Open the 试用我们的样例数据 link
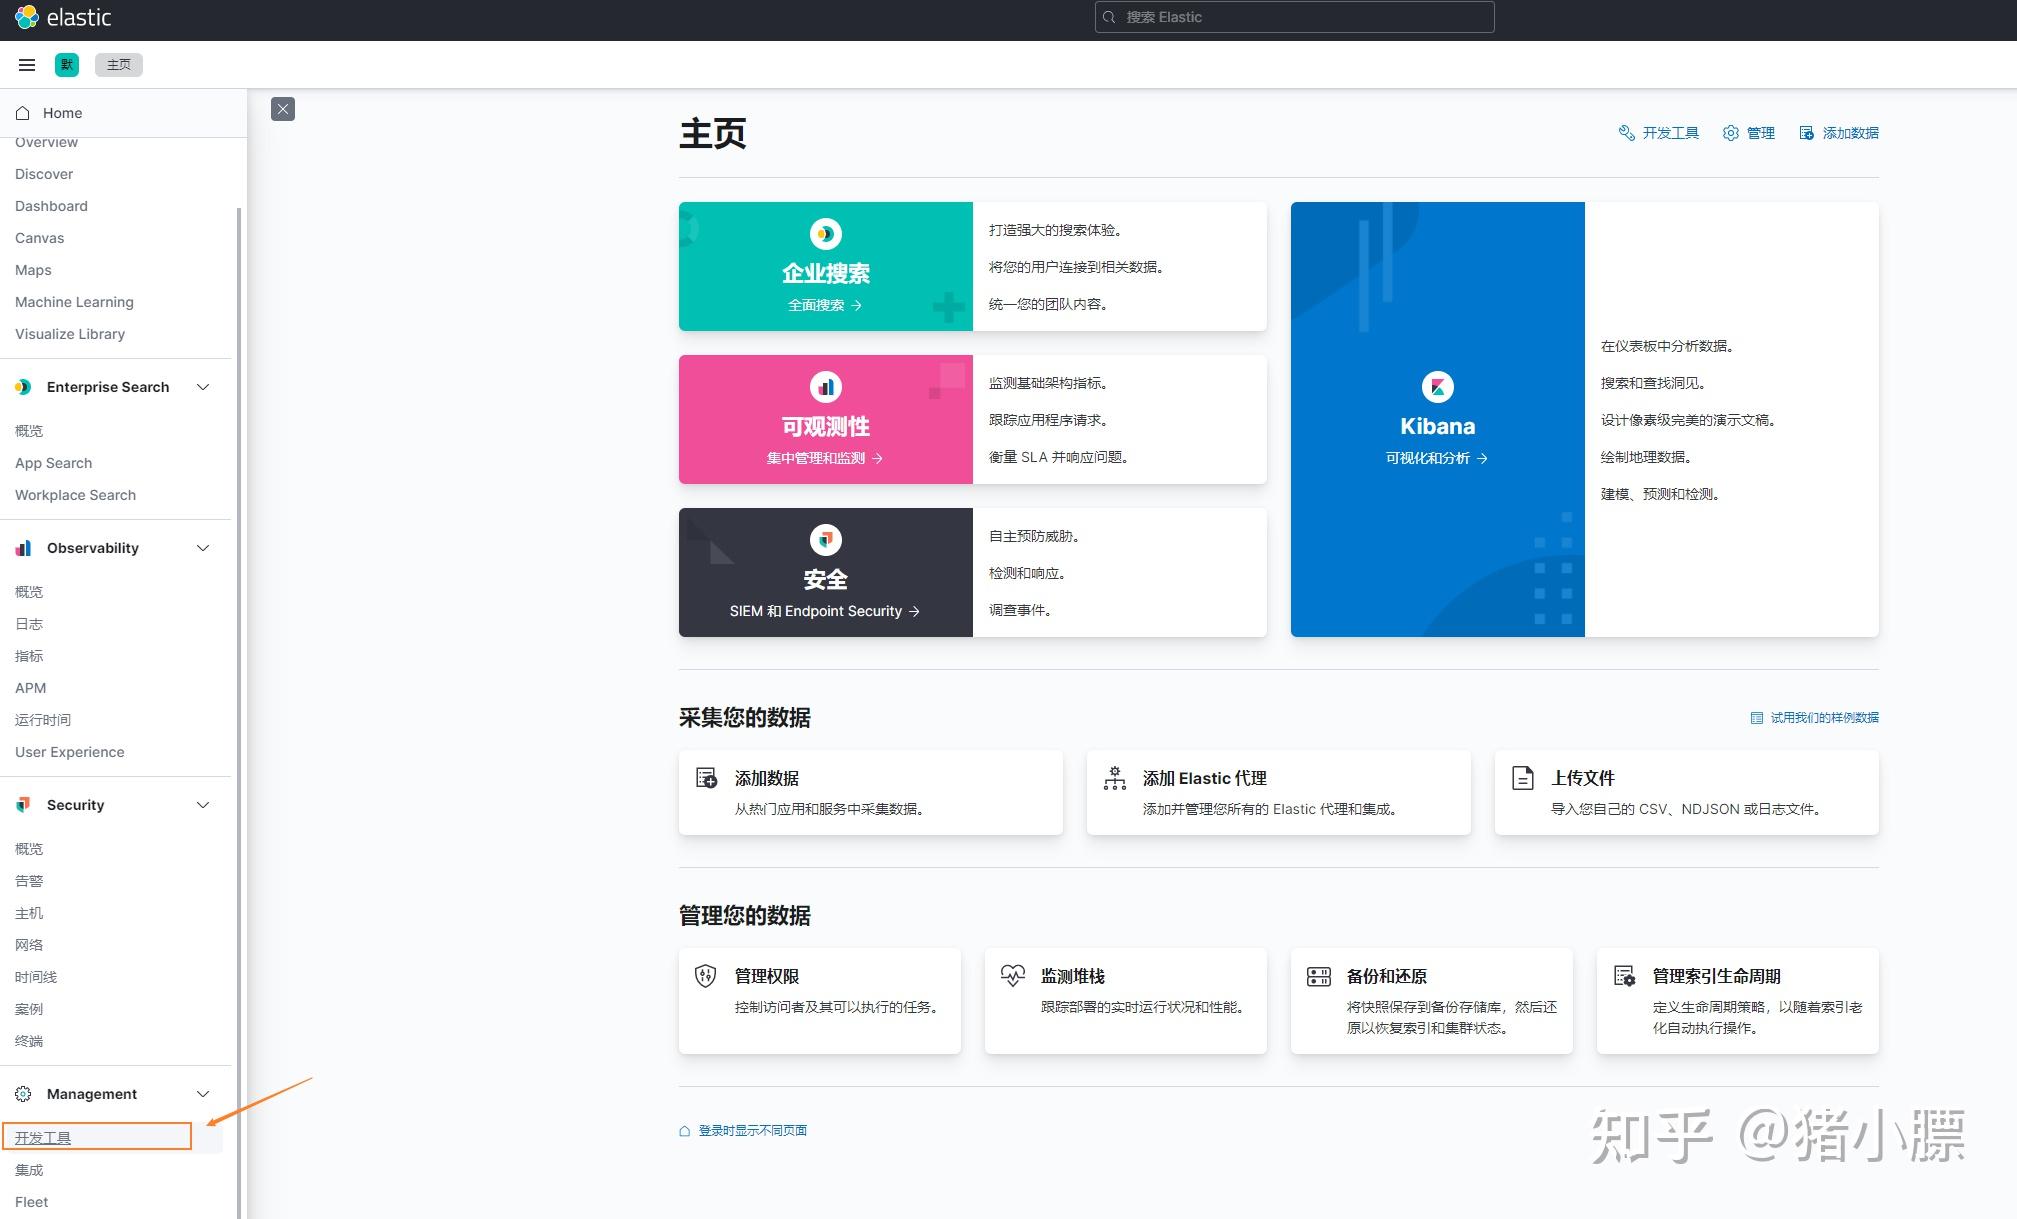The image size is (2017, 1219). [x=1824, y=717]
